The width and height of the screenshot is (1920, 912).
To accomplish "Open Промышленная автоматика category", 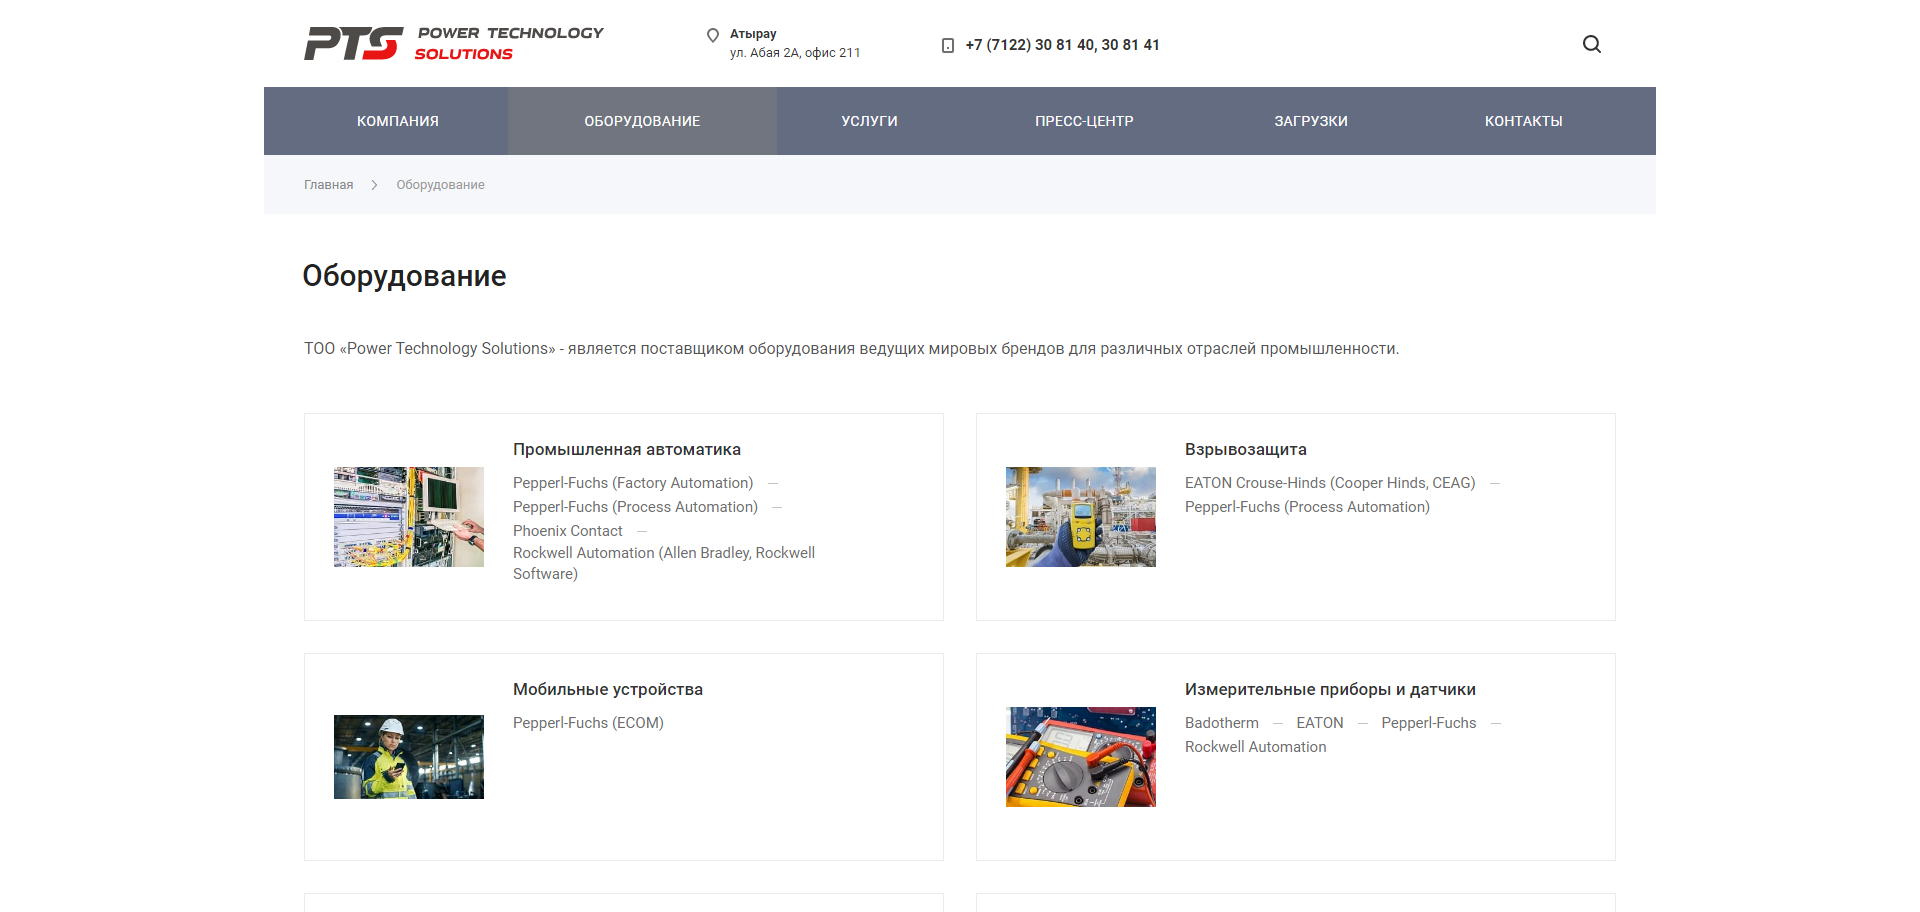I will tap(627, 450).
